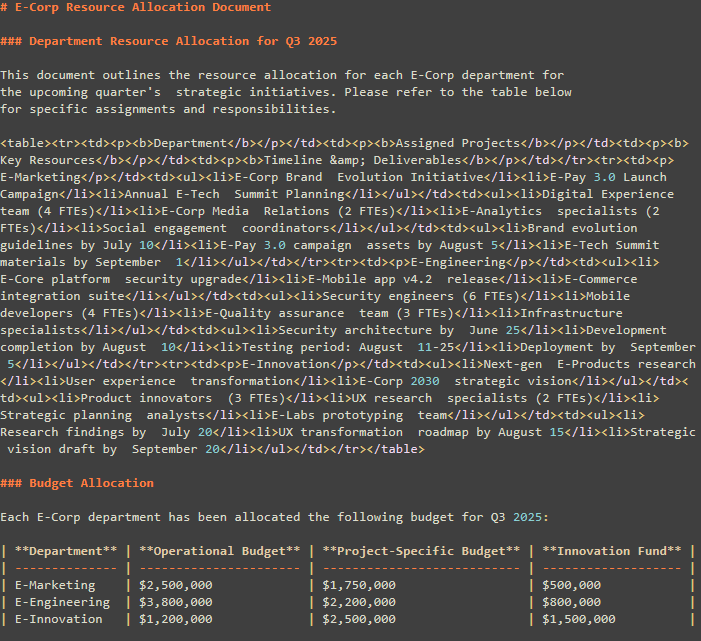Click the opening <table> tag
Image resolution: width=701 pixels, height=641 pixels.
click(25, 143)
